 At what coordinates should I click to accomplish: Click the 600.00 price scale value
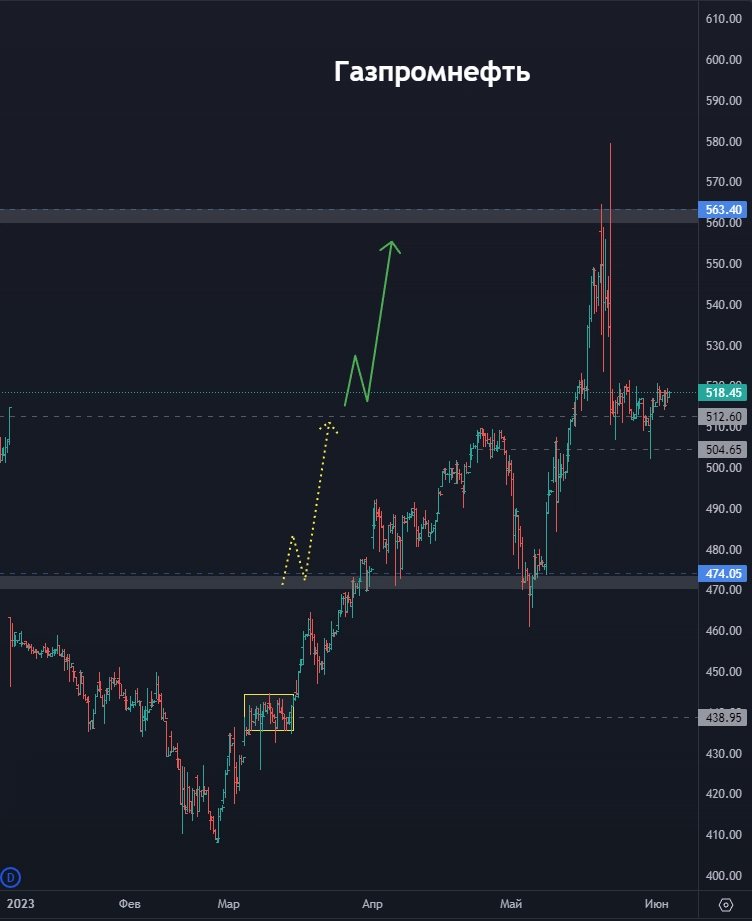pyautogui.click(x=724, y=59)
